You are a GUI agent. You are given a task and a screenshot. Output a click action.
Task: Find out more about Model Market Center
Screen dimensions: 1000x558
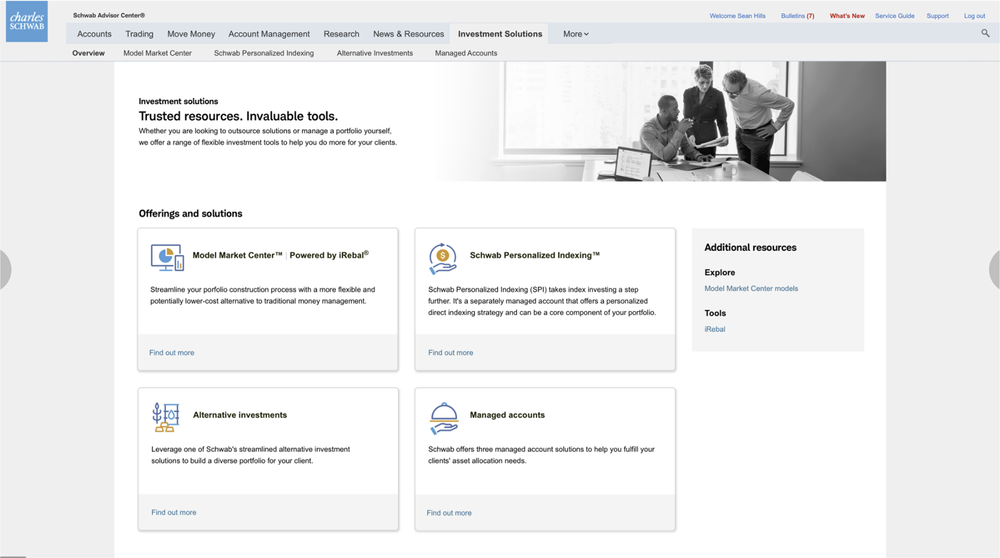[172, 353]
